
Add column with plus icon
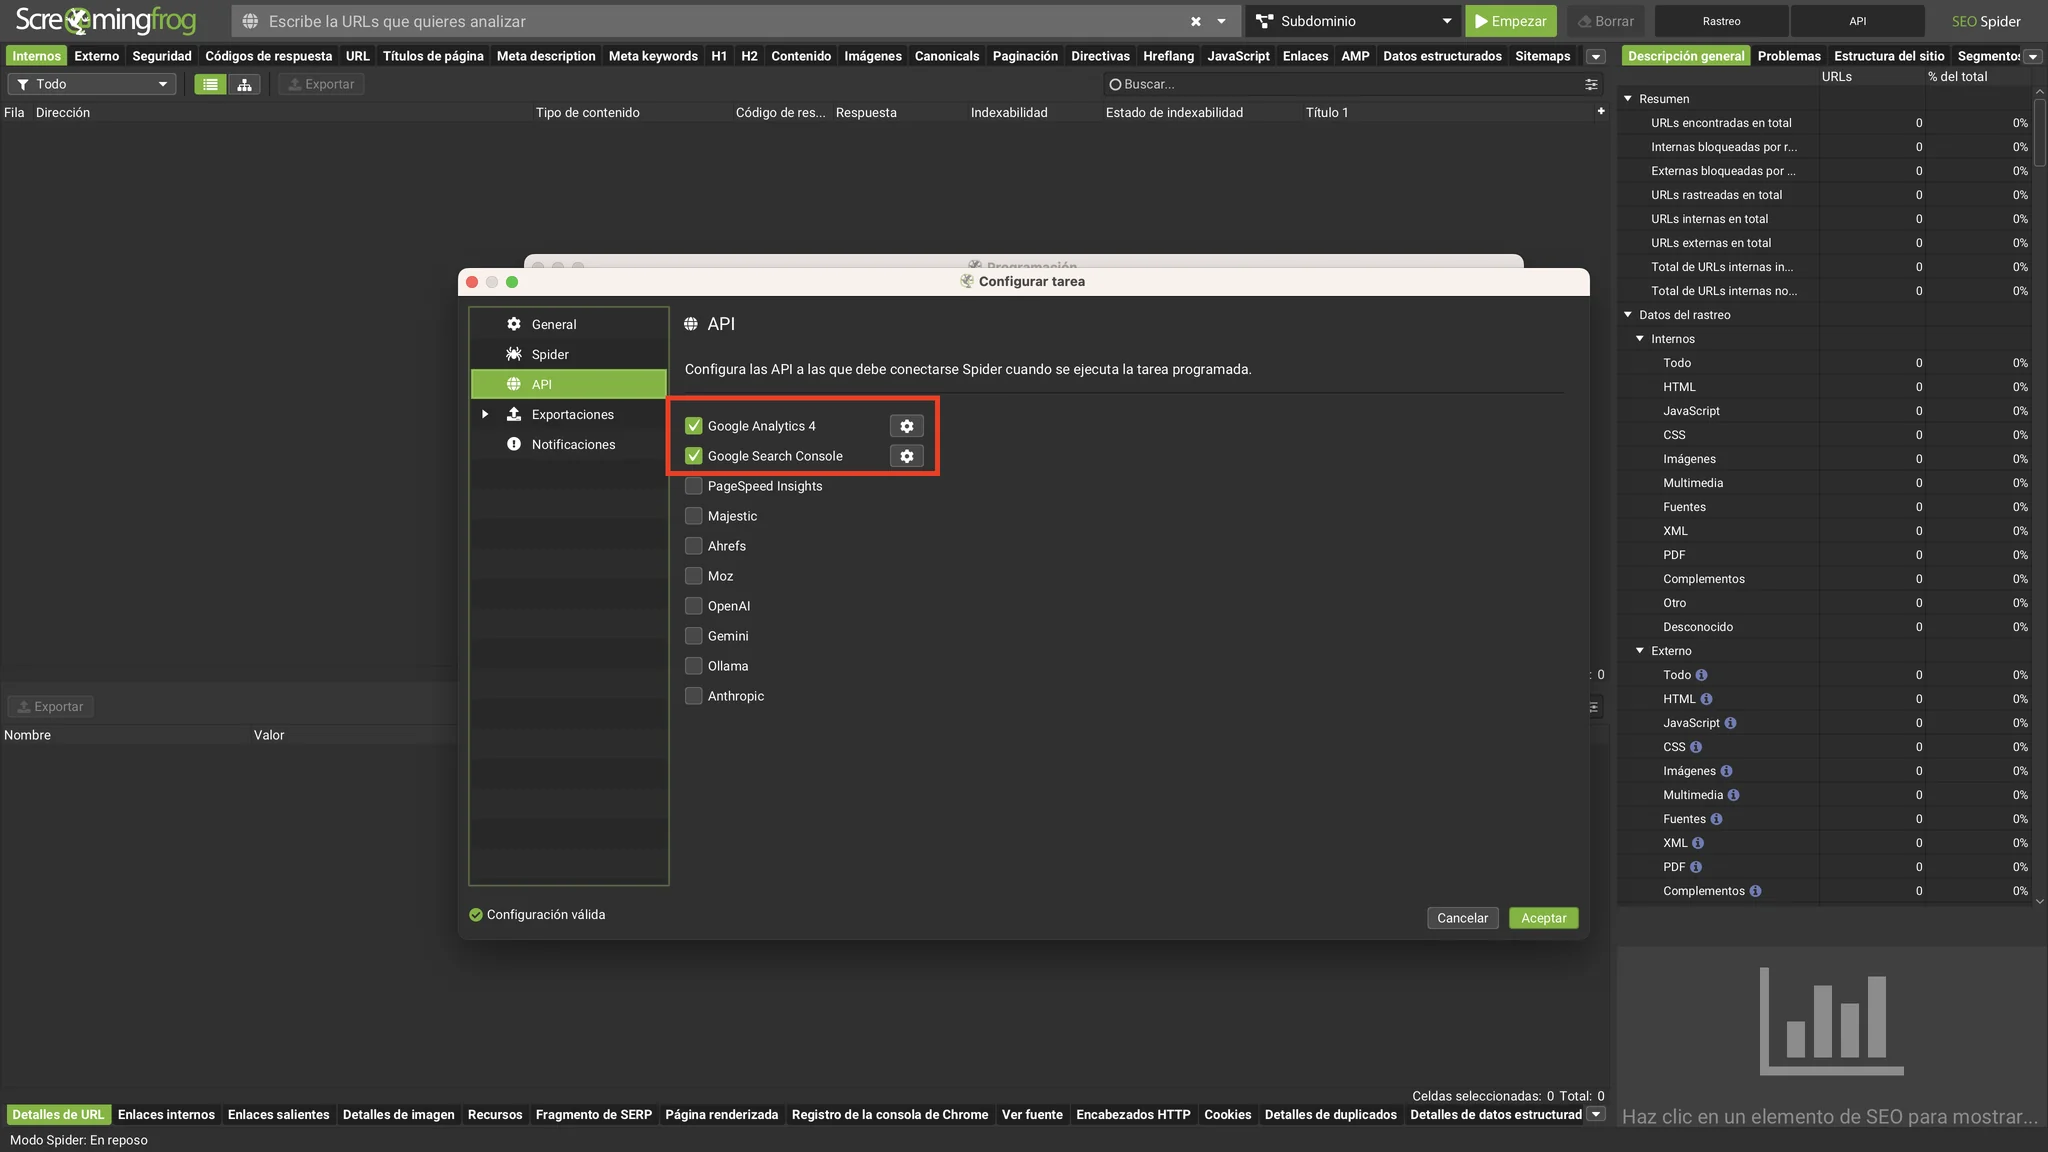[x=1601, y=111]
